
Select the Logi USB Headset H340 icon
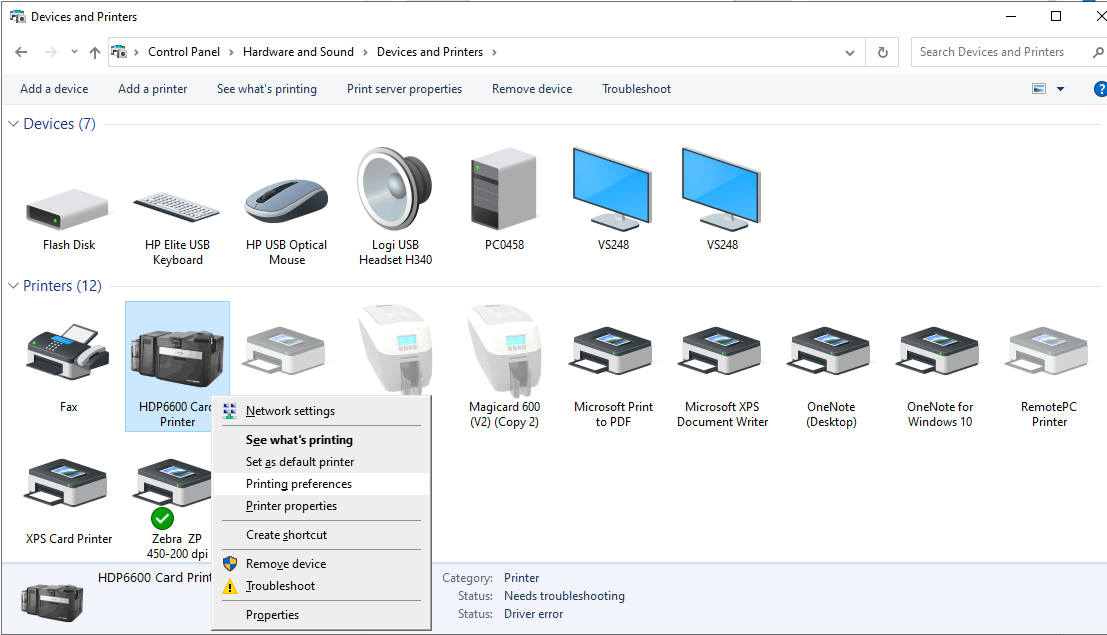(x=395, y=189)
